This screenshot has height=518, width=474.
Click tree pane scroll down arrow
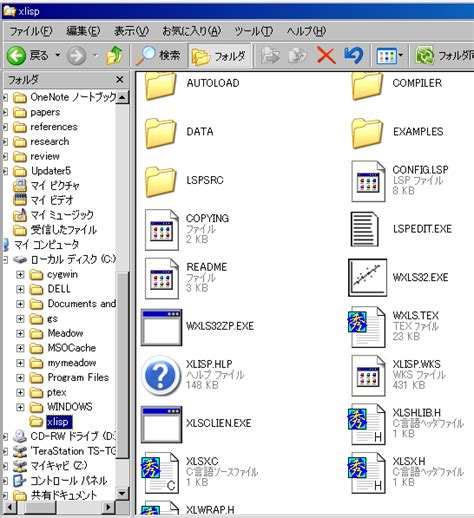122,493
